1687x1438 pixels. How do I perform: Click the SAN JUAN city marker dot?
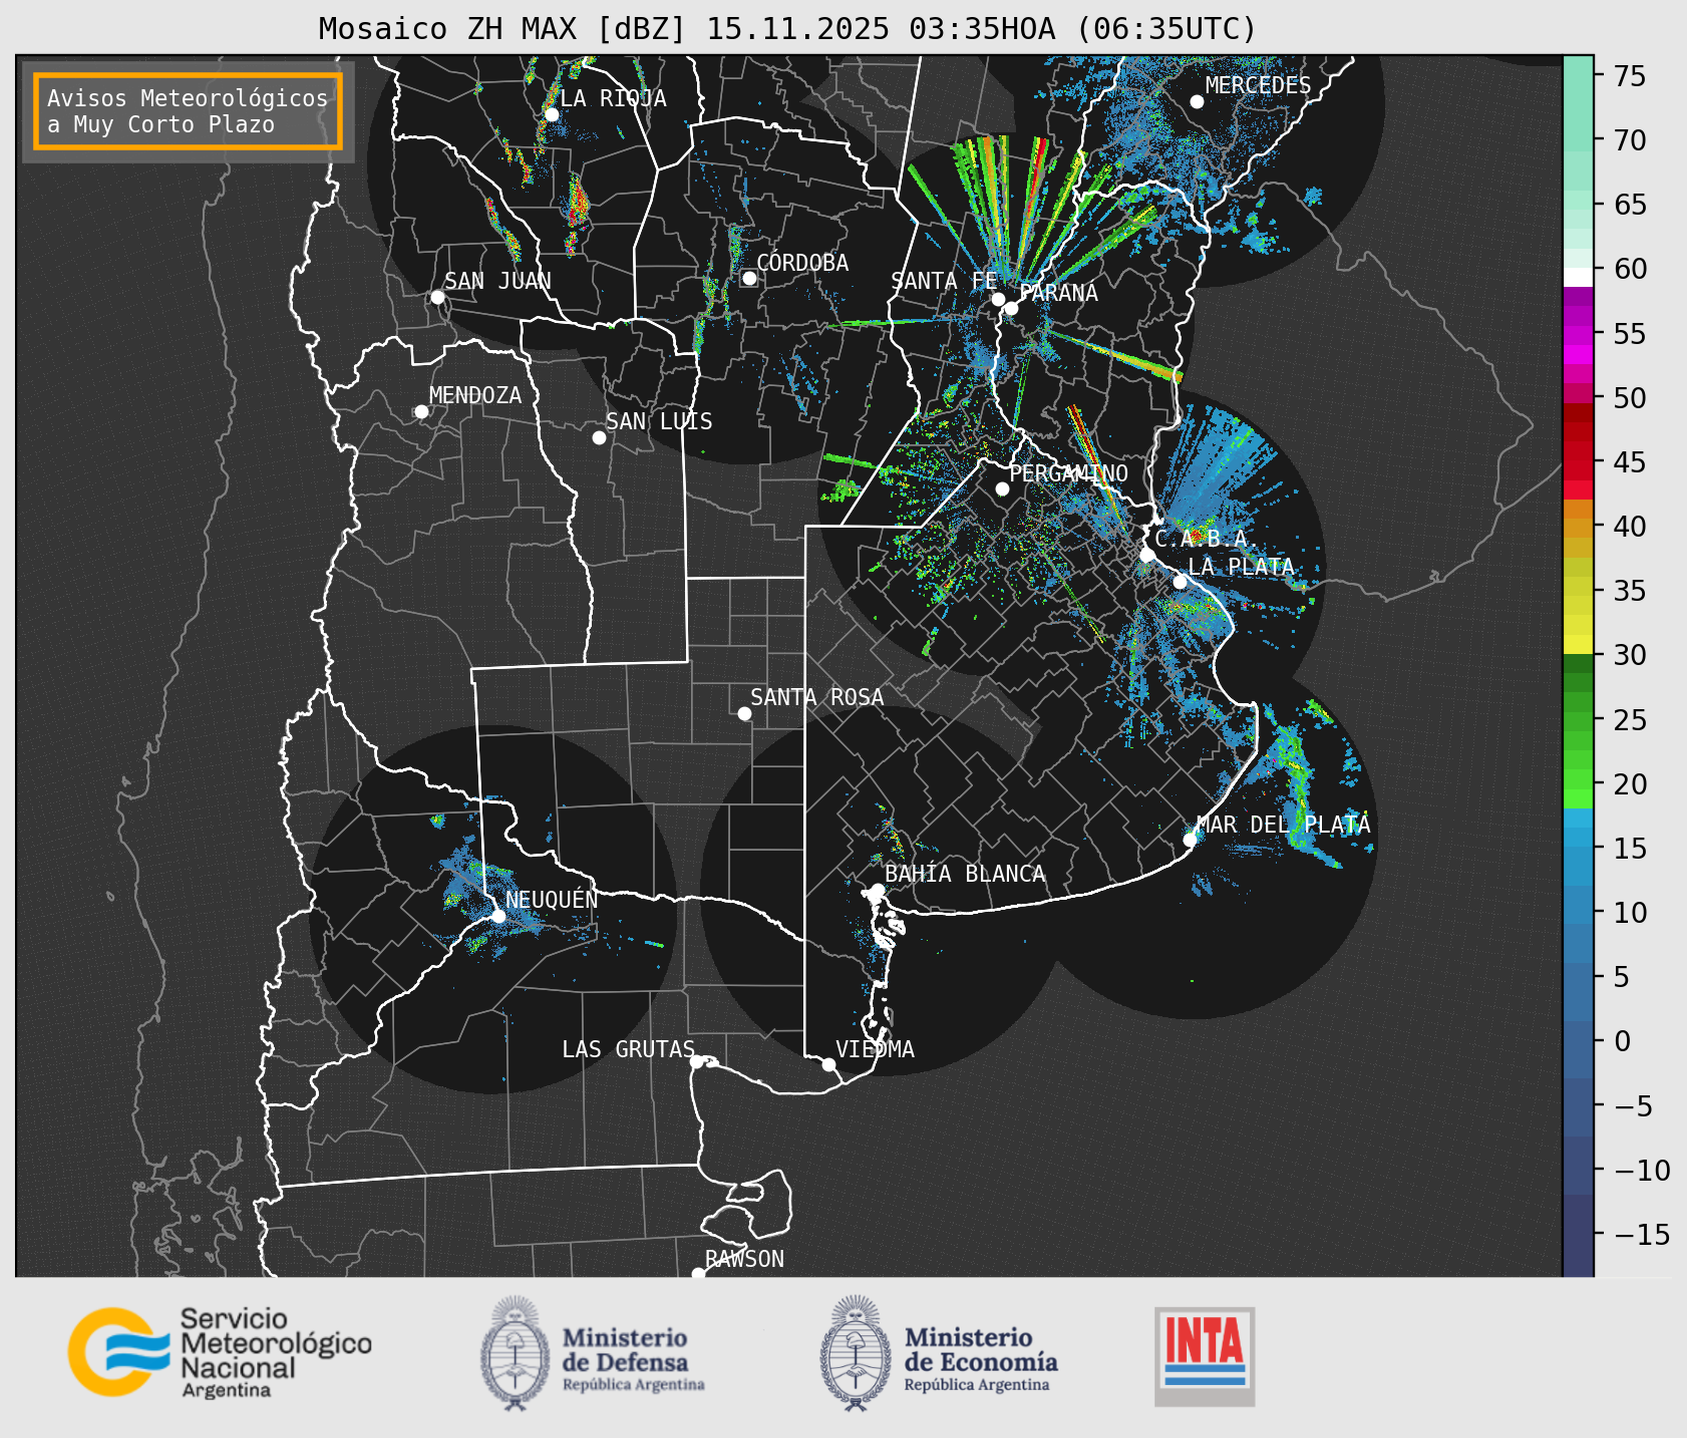(437, 297)
